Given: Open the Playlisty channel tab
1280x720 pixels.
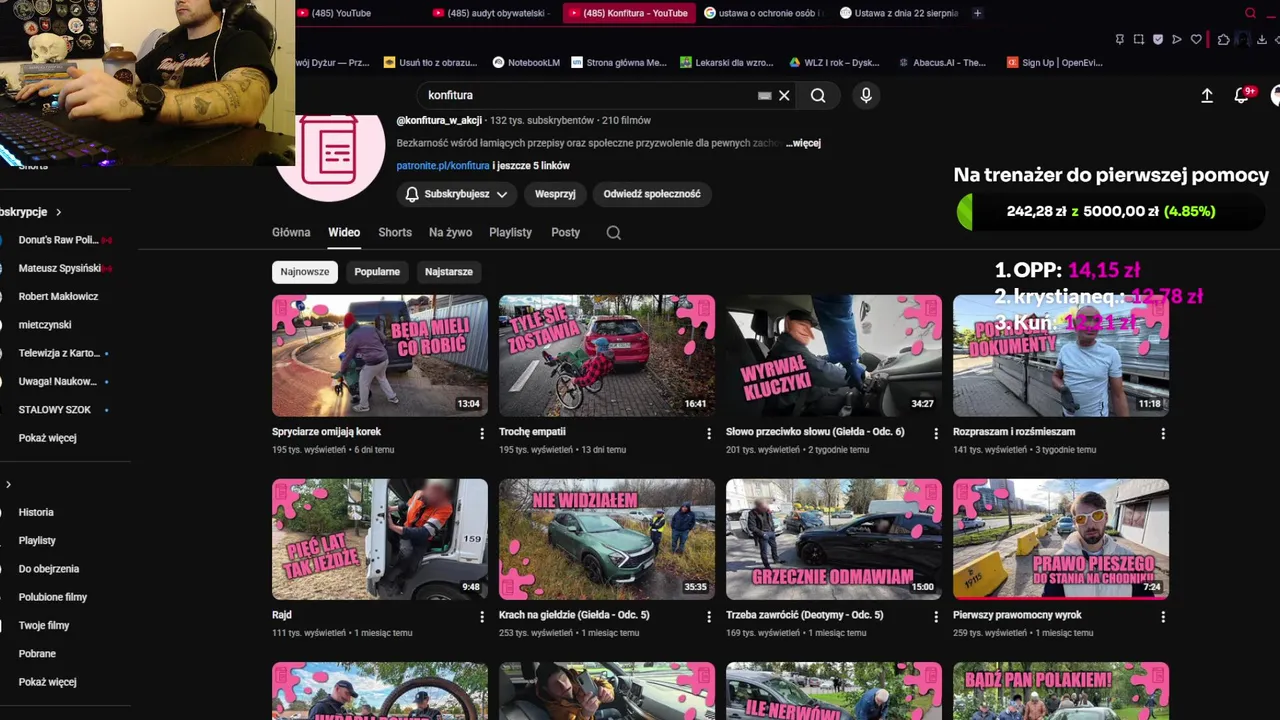Looking at the screenshot, I should 510,232.
